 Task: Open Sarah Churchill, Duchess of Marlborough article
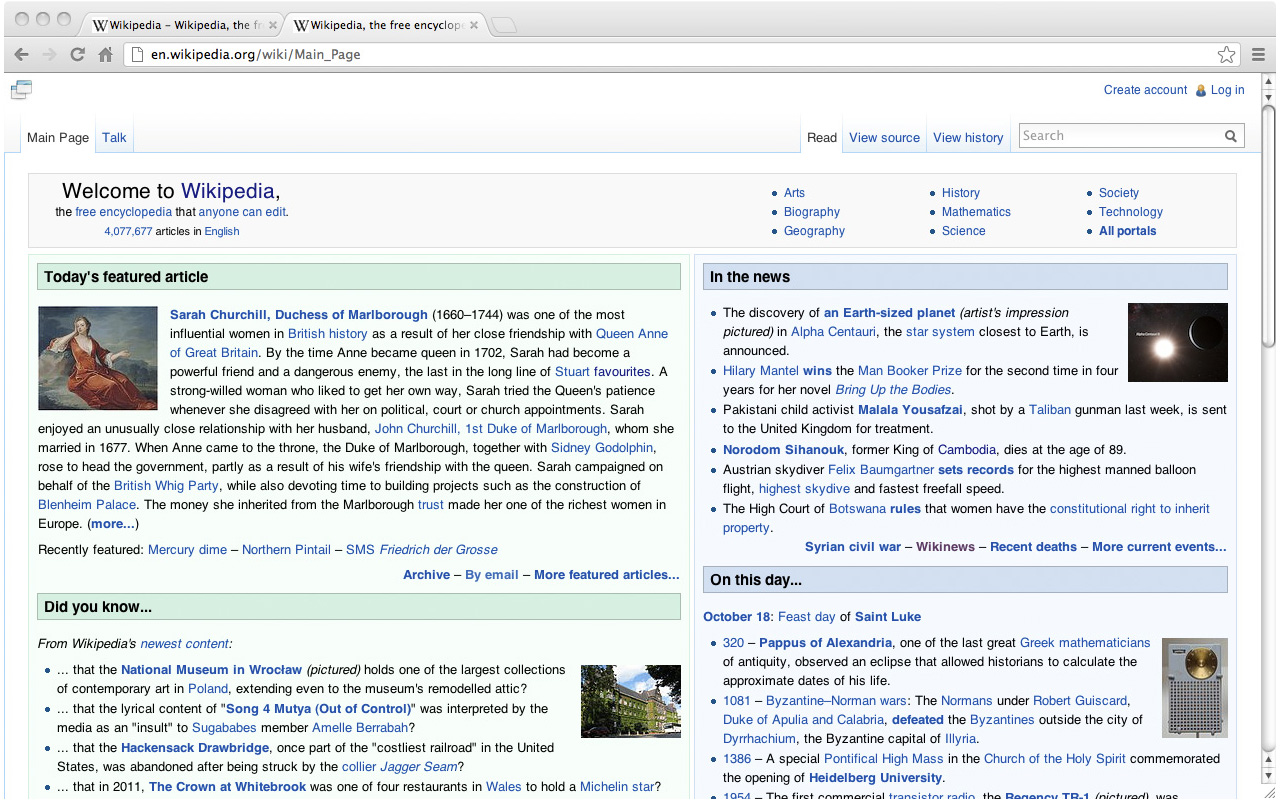point(299,315)
